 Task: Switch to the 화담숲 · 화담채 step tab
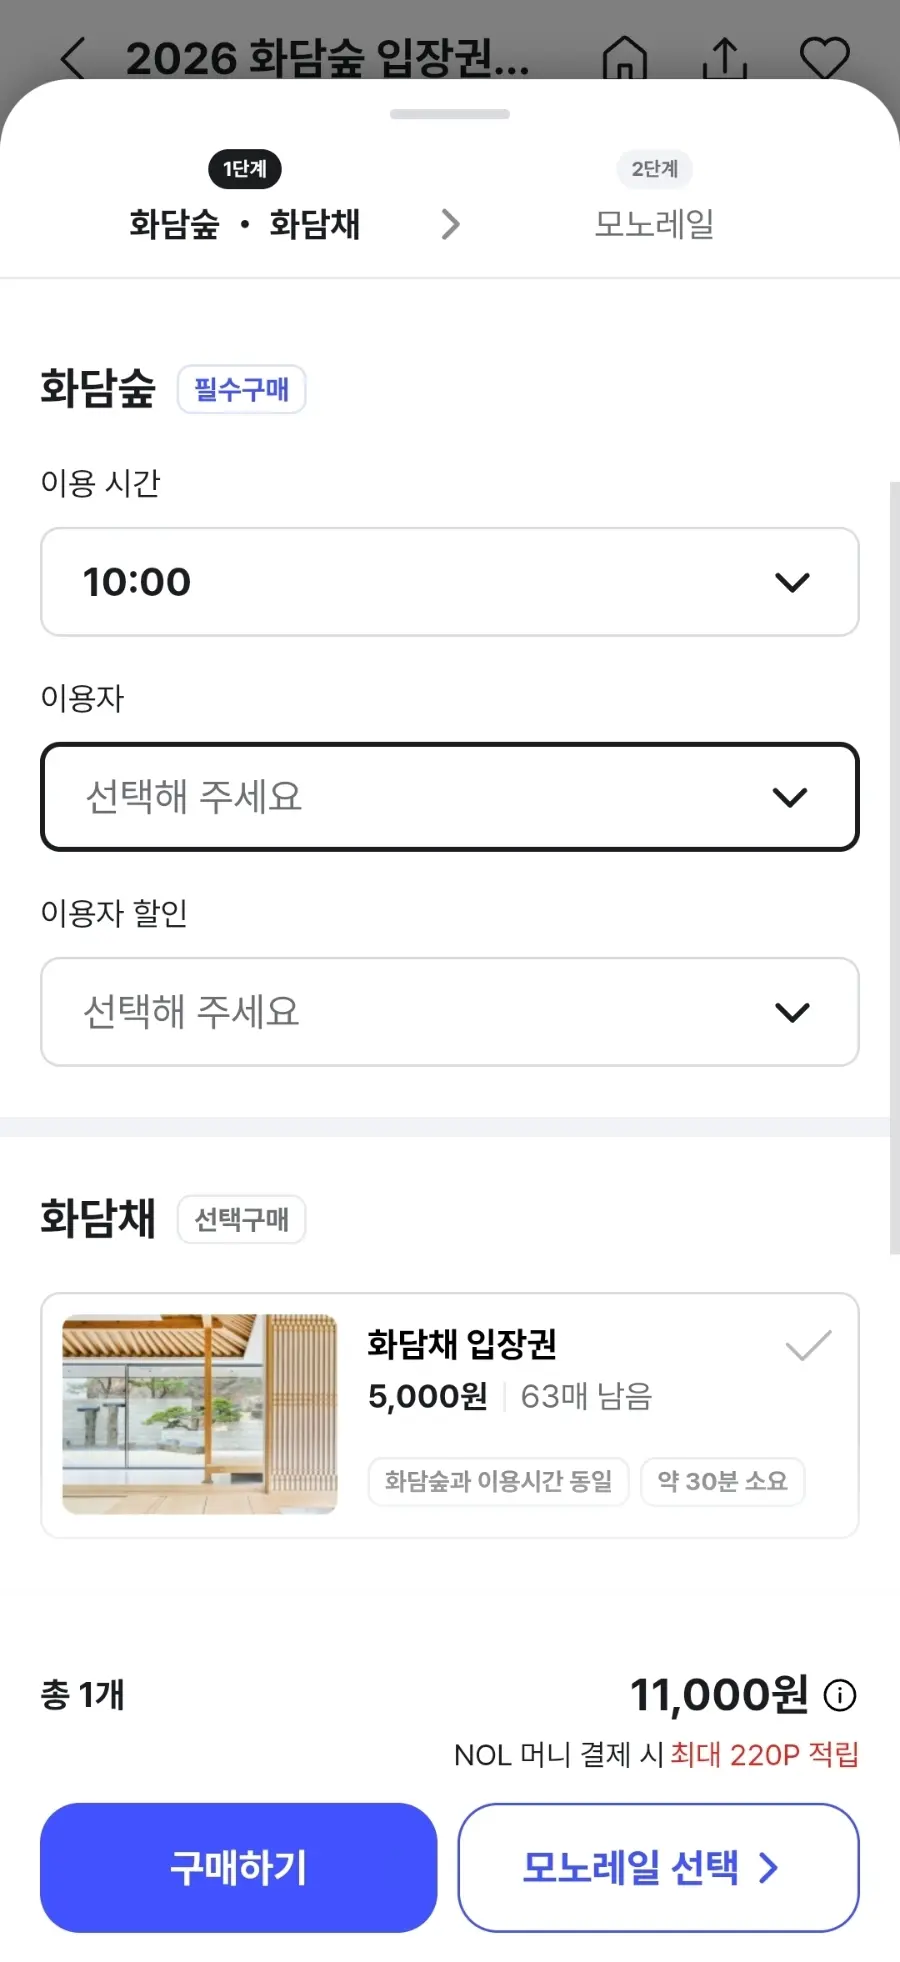pyautogui.click(x=245, y=224)
